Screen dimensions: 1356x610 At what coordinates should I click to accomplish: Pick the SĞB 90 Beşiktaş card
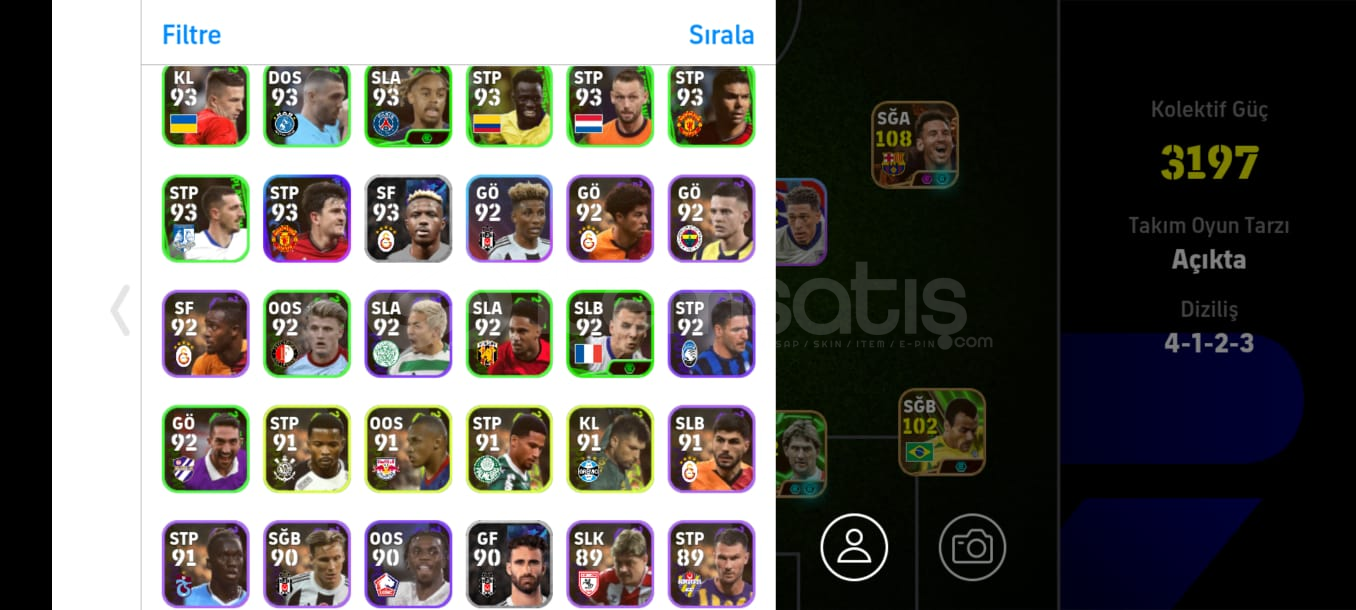tap(307, 564)
